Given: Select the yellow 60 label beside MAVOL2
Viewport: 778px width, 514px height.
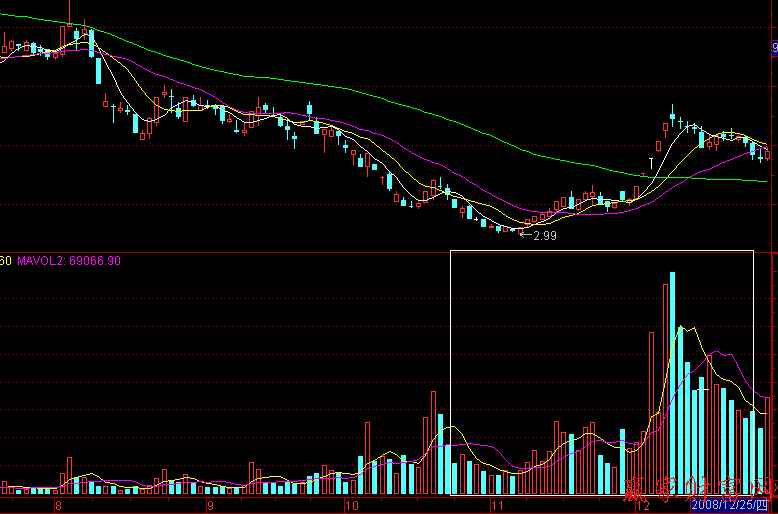Looking at the screenshot, I should click(x=5, y=261).
